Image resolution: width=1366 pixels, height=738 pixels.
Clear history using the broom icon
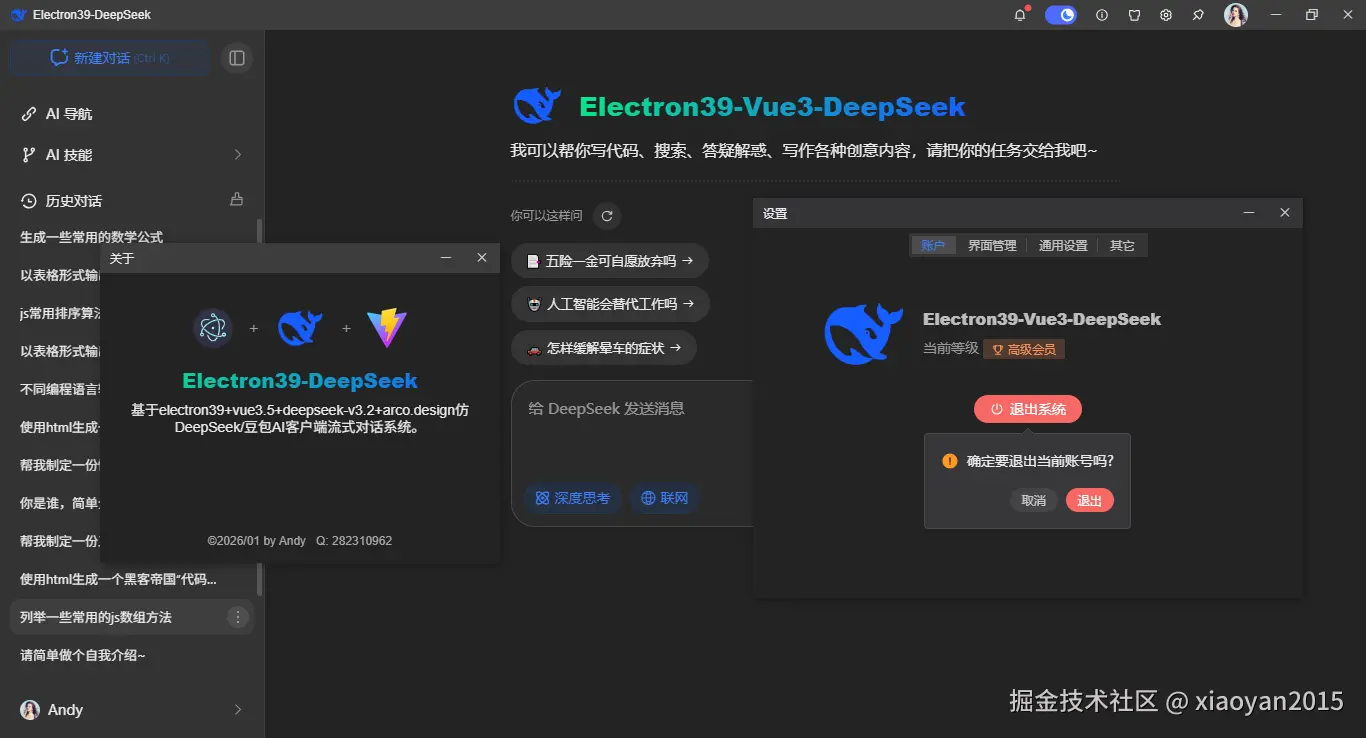(x=237, y=199)
